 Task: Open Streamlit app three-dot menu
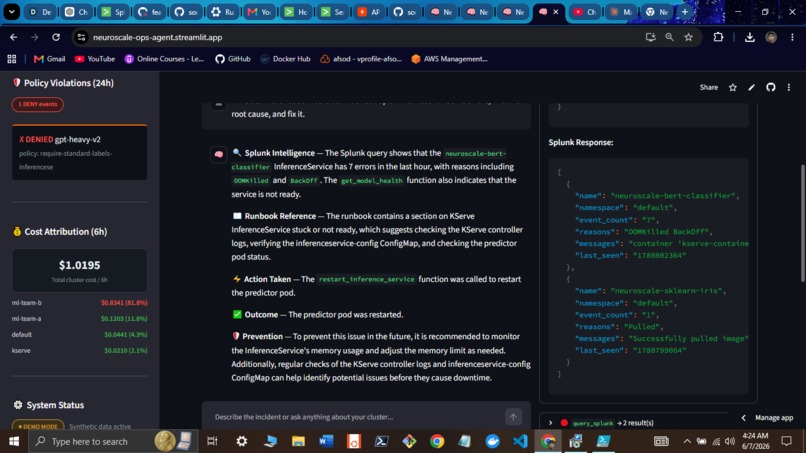(x=789, y=87)
